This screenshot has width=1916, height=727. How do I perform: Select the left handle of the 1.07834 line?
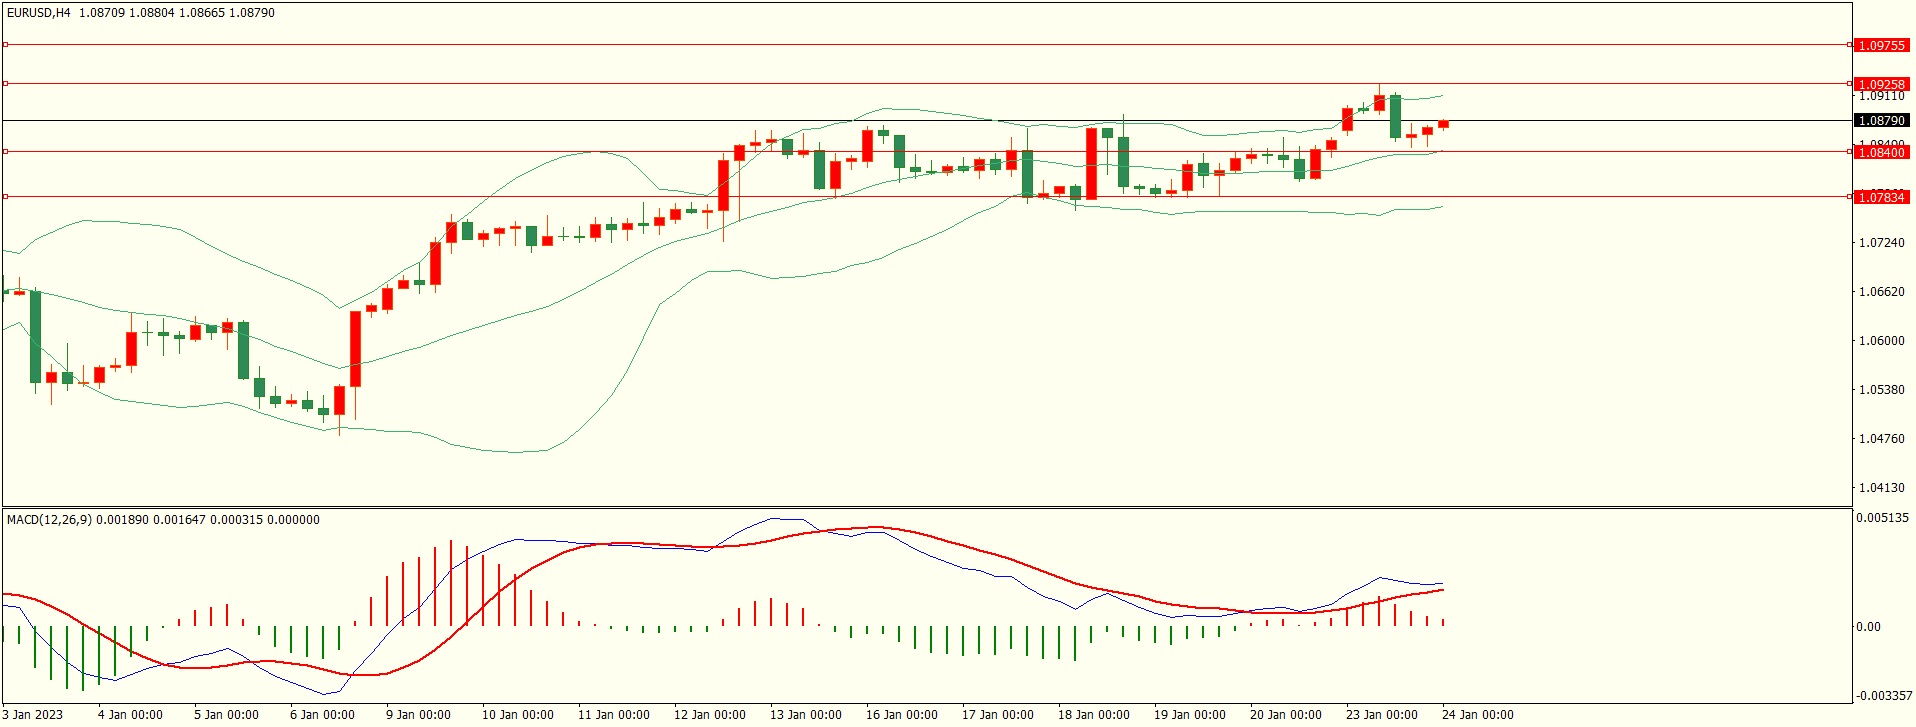[x=5, y=197]
